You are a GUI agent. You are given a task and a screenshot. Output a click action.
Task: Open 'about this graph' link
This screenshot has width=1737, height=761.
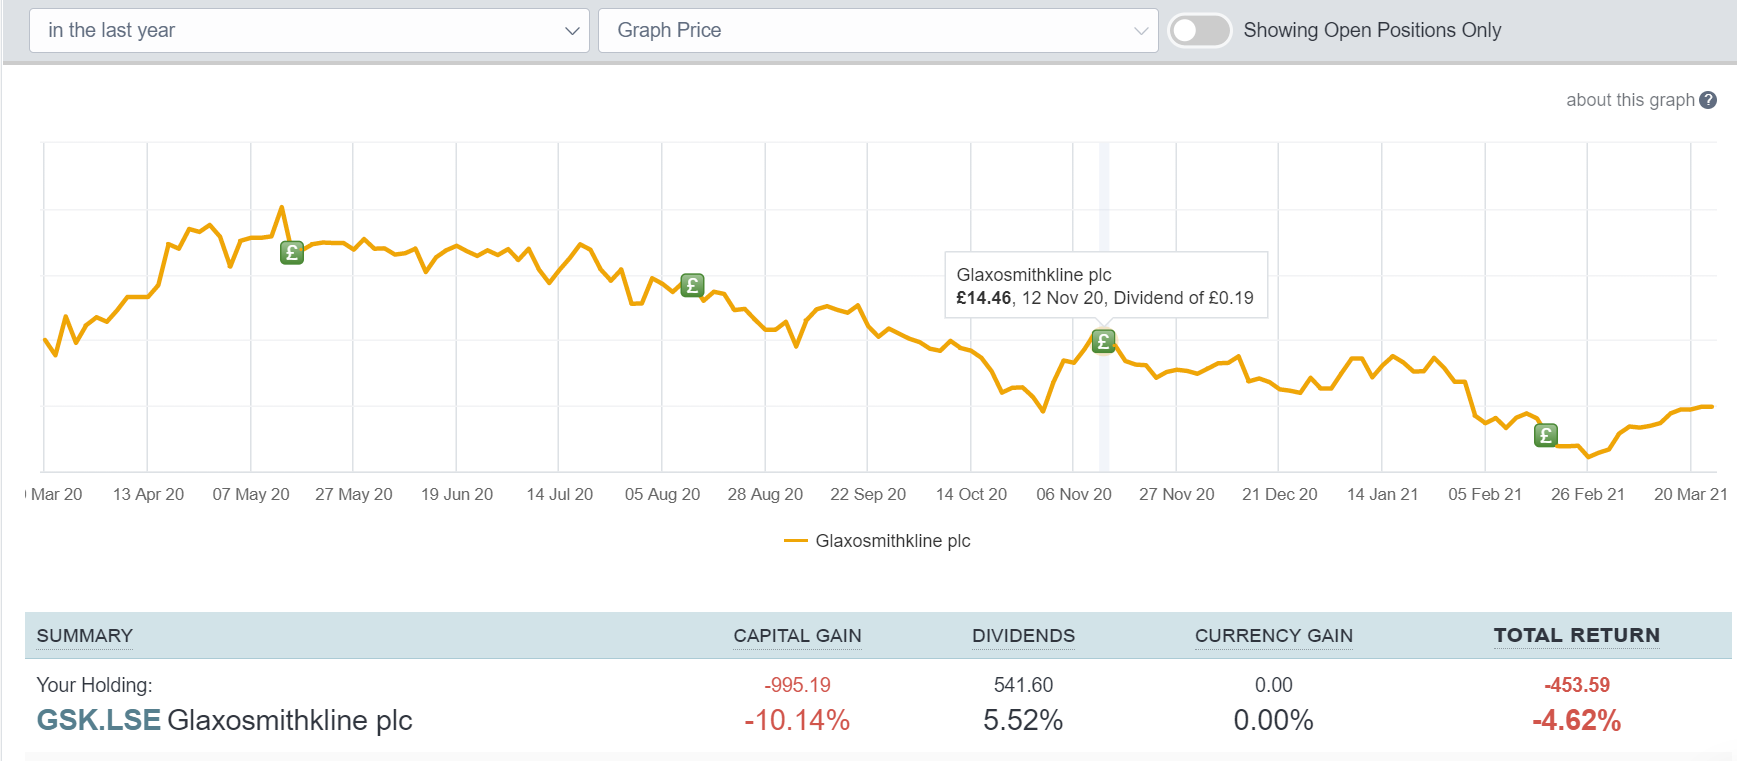click(x=1630, y=100)
